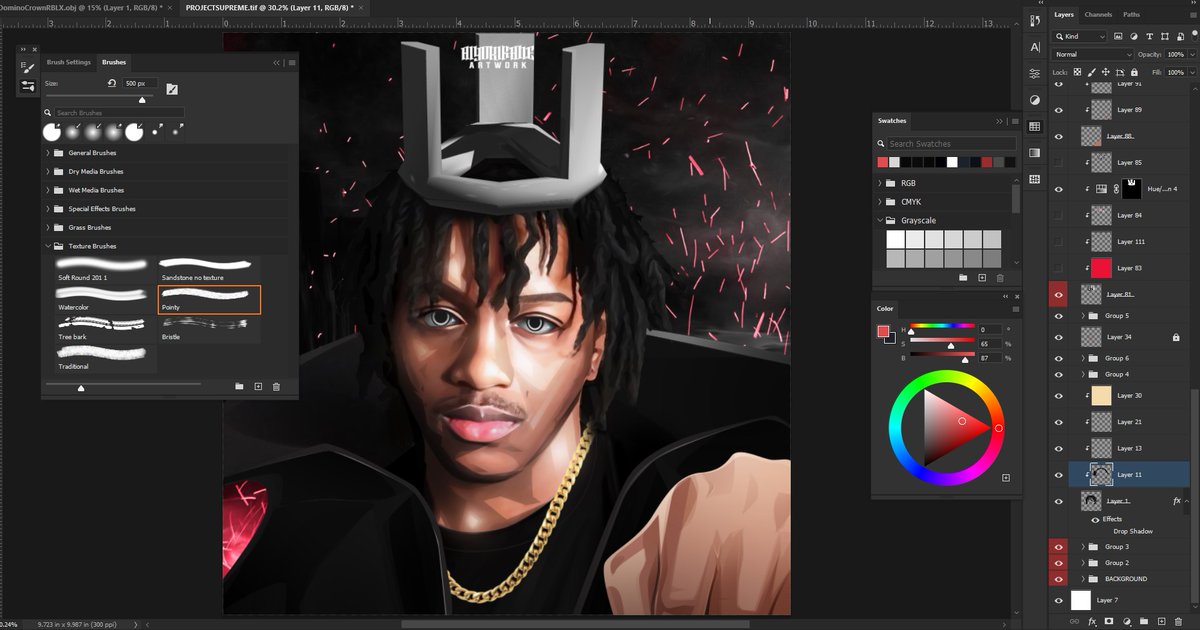The width and height of the screenshot is (1200, 630).
Task: Show Layer 83 by clicking its visibility box
Action: pyautogui.click(x=1059, y=268)
